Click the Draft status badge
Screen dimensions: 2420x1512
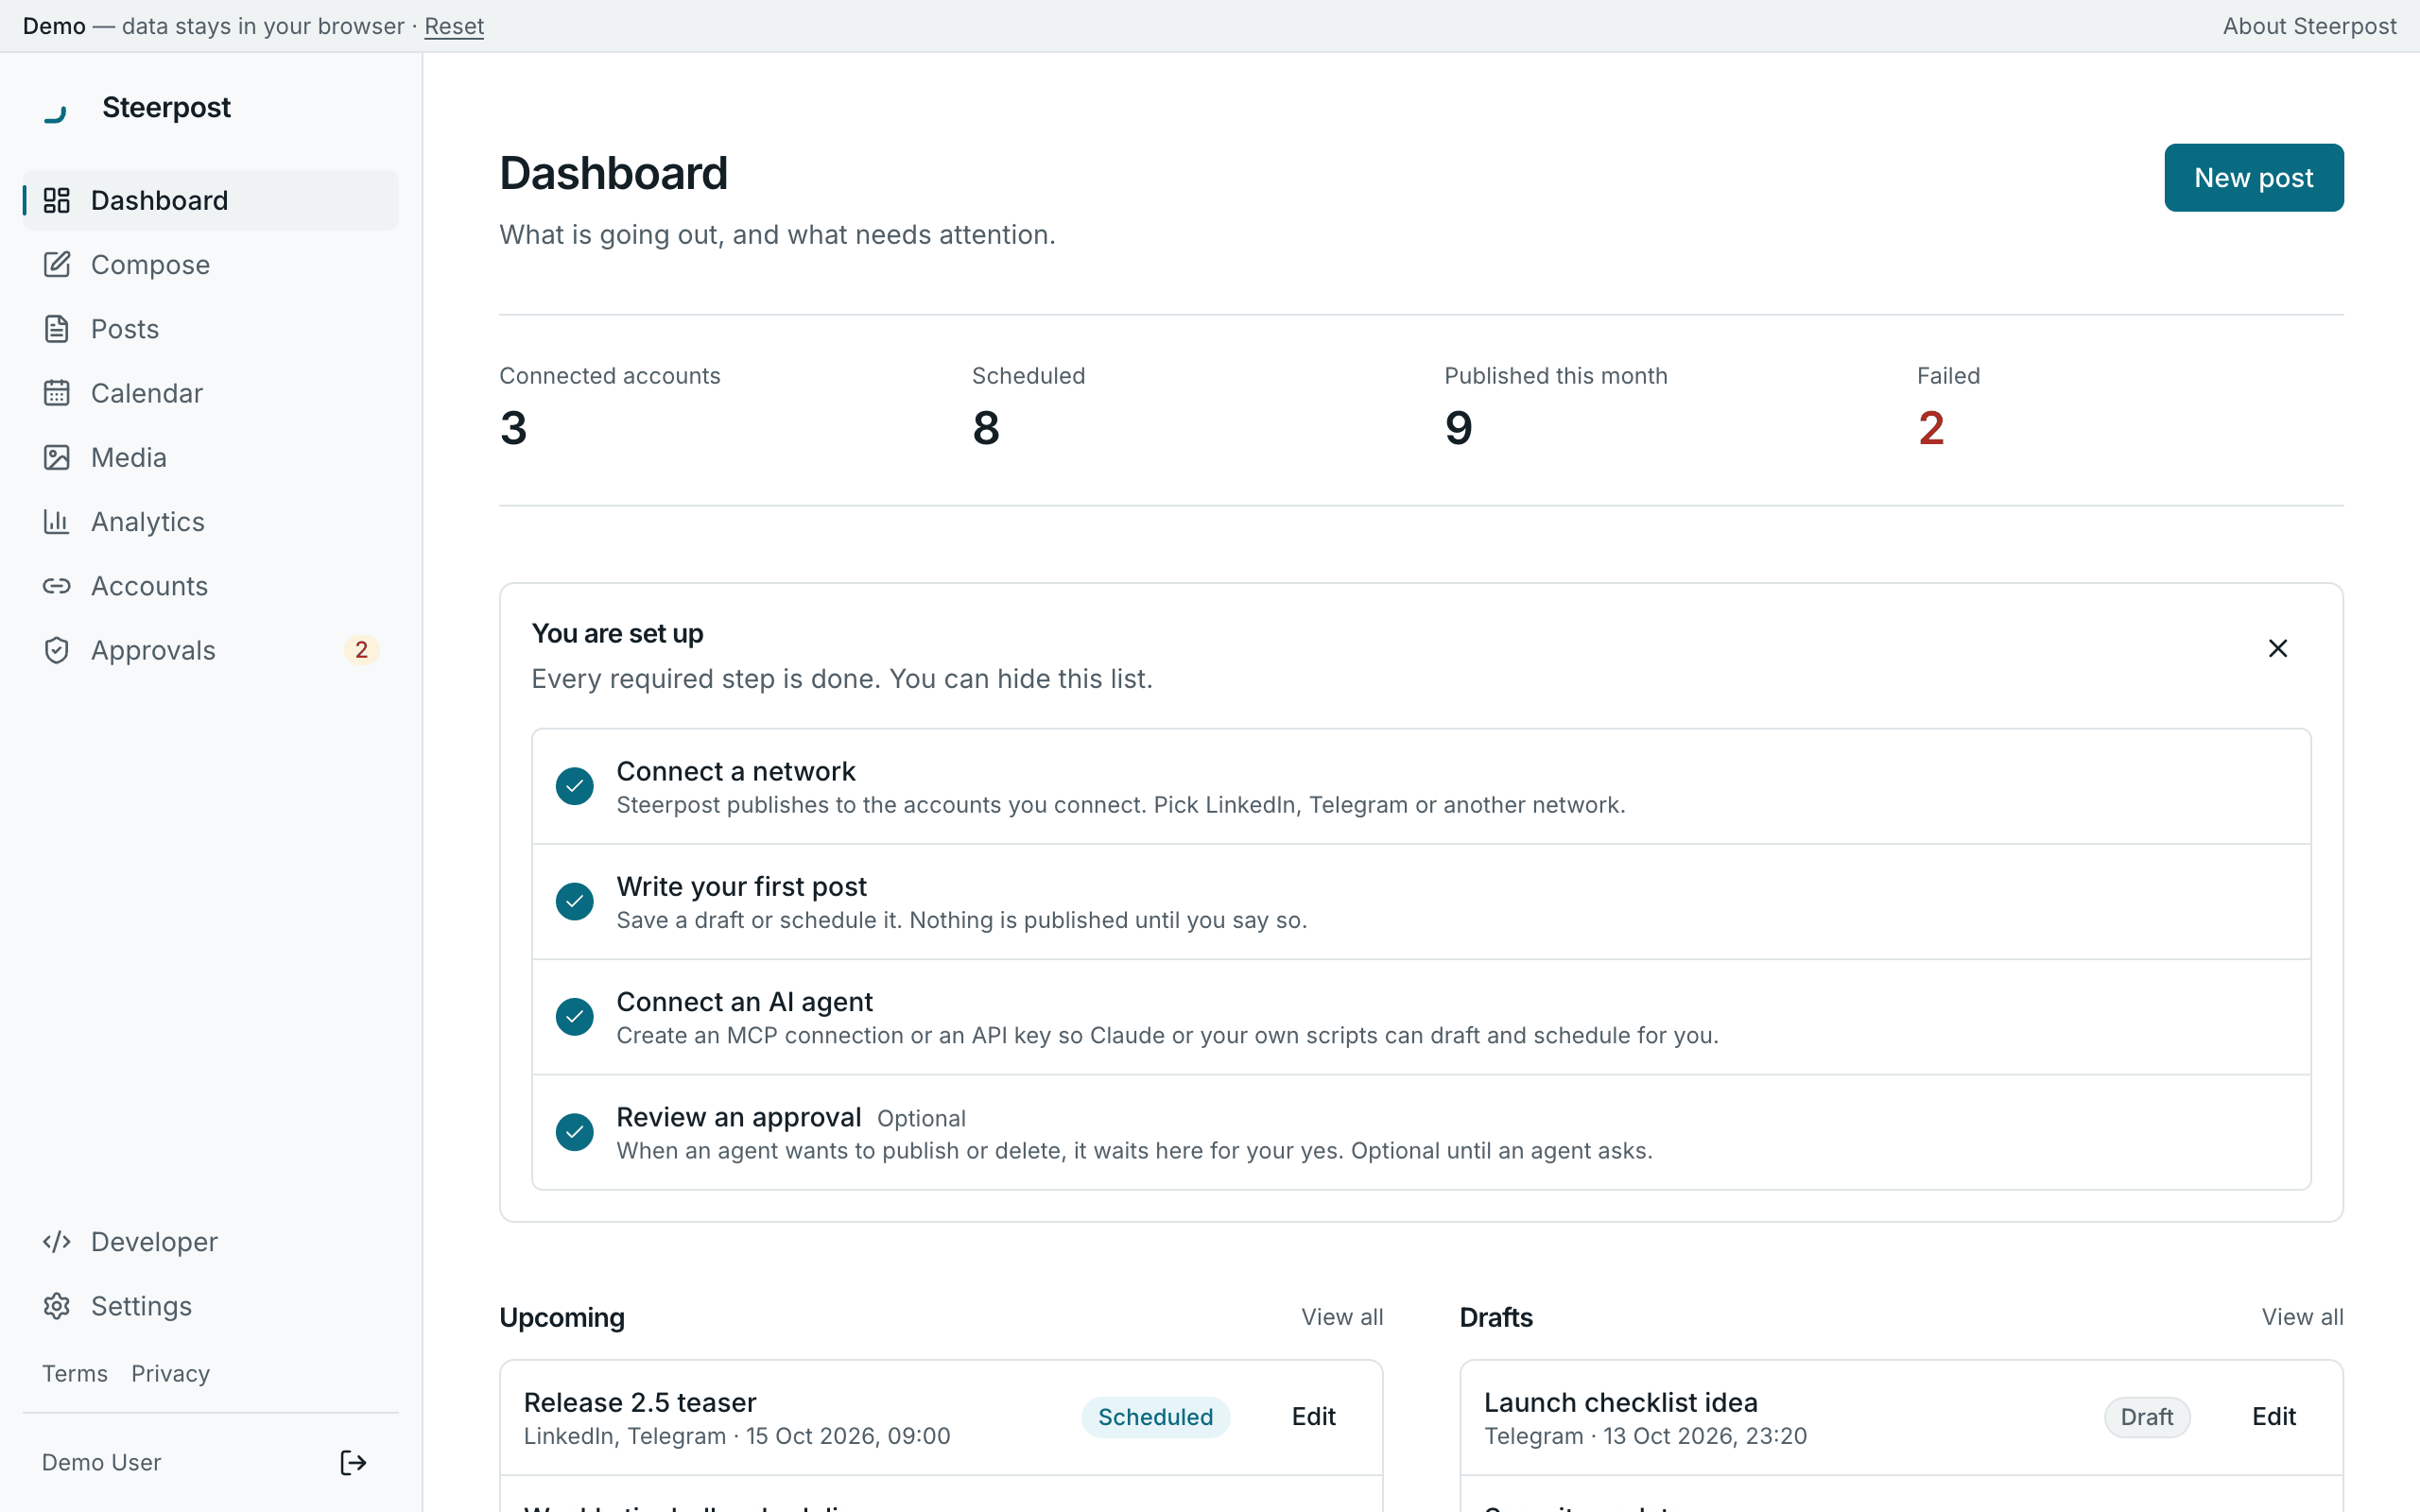[x=2147, y=1417]
